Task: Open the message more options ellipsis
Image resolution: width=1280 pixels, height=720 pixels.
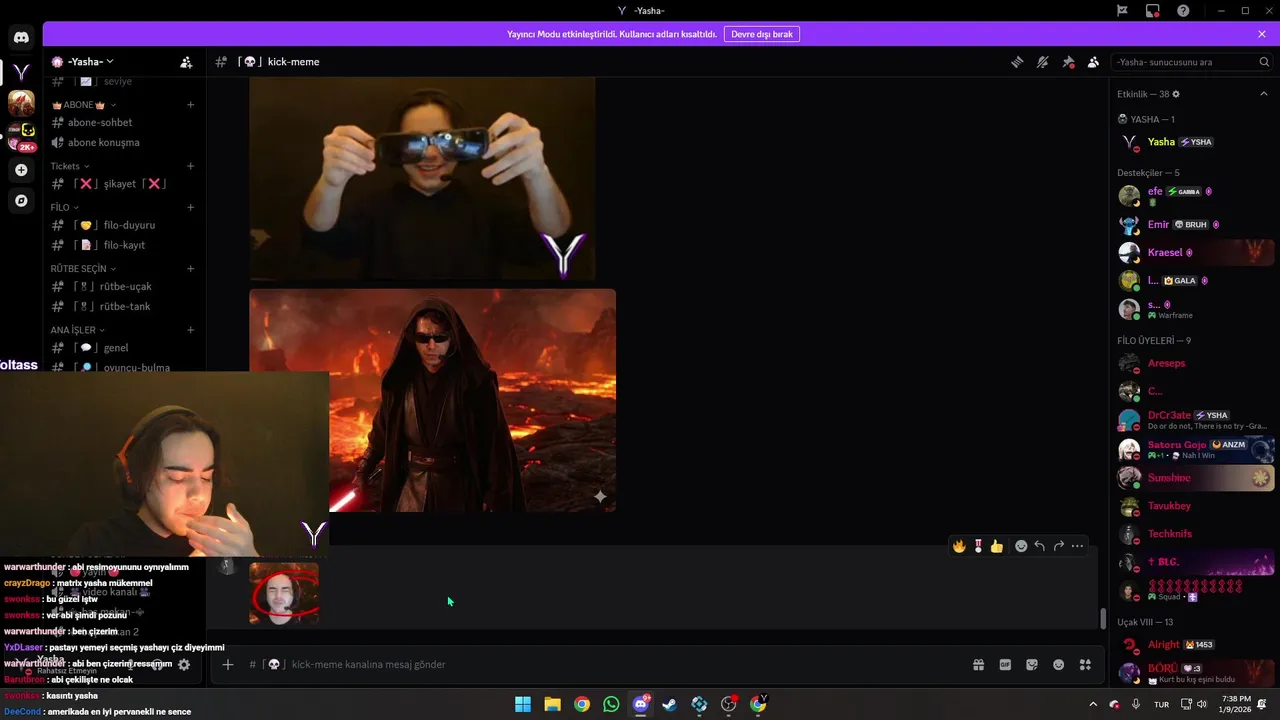Action: click(x=1077, y=546)
